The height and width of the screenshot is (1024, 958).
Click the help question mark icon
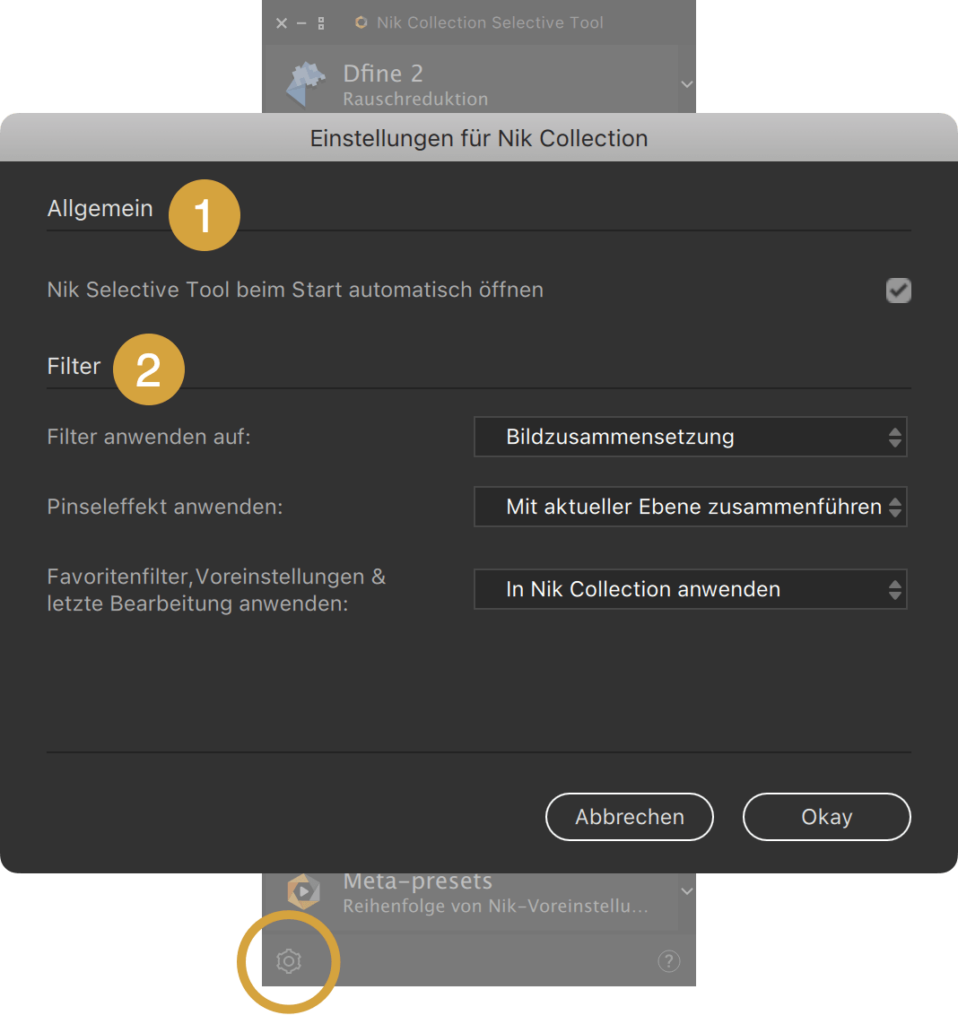(669, 961)
